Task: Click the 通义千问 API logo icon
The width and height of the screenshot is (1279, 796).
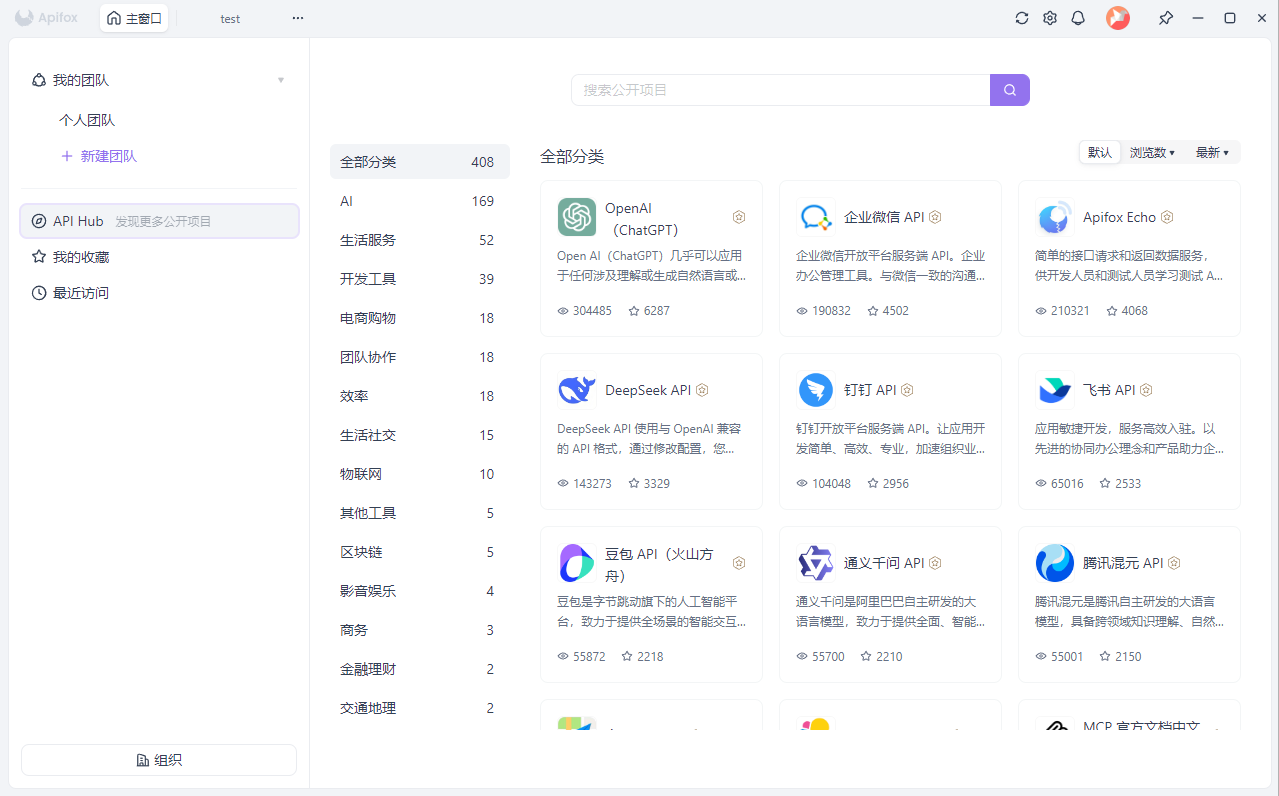Action: (816, 563)
